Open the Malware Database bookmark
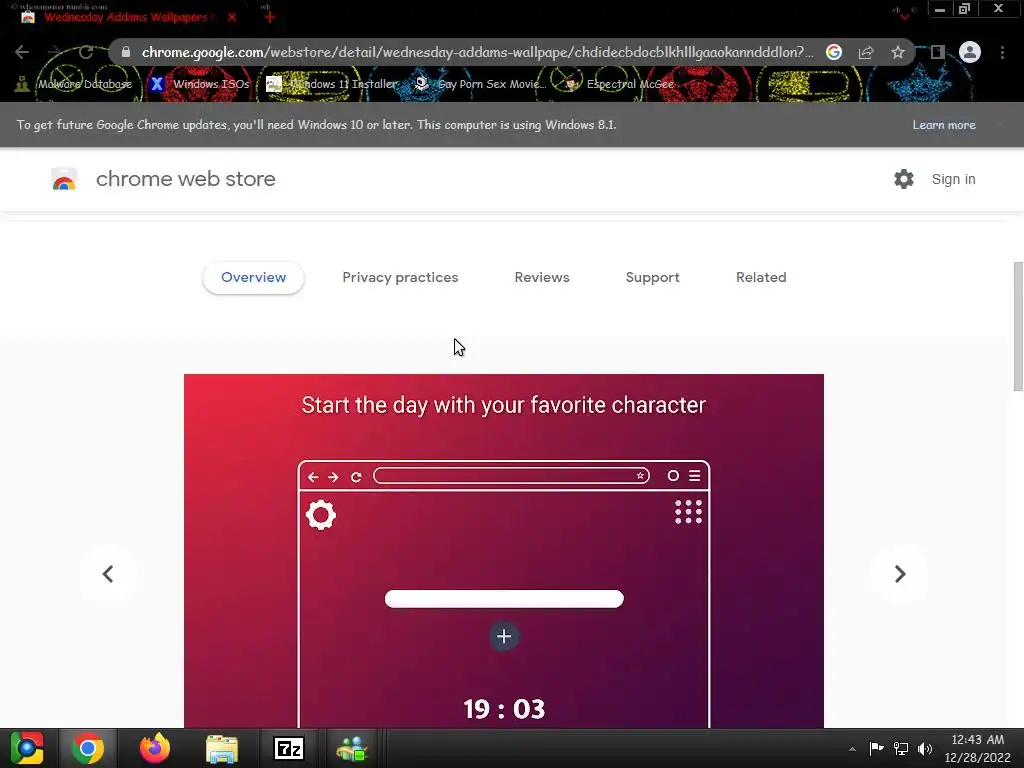 pos(74,84)
